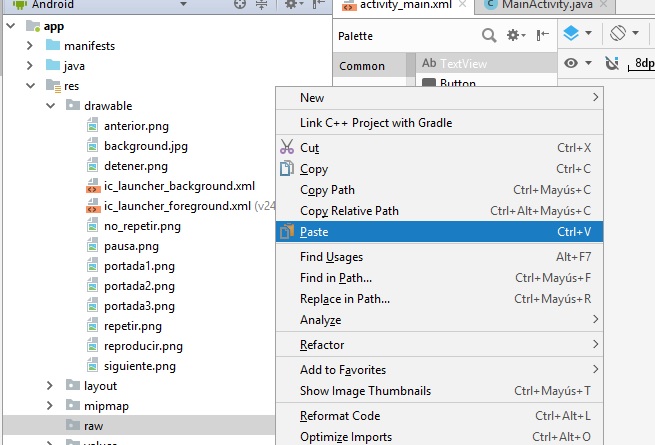655x445 pixels.
Task: Expand the manifests folder
Action: coord(31,46)
